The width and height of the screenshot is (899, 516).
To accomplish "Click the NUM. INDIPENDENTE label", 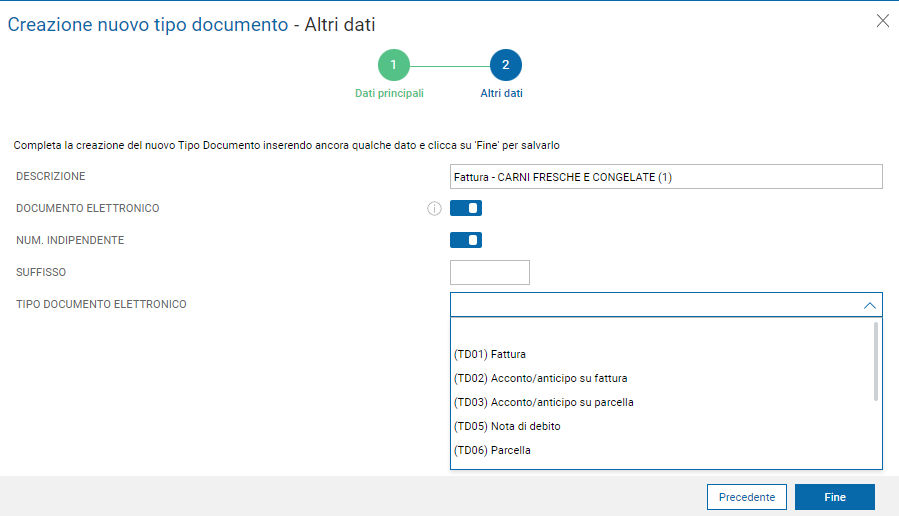I will 70,240.
